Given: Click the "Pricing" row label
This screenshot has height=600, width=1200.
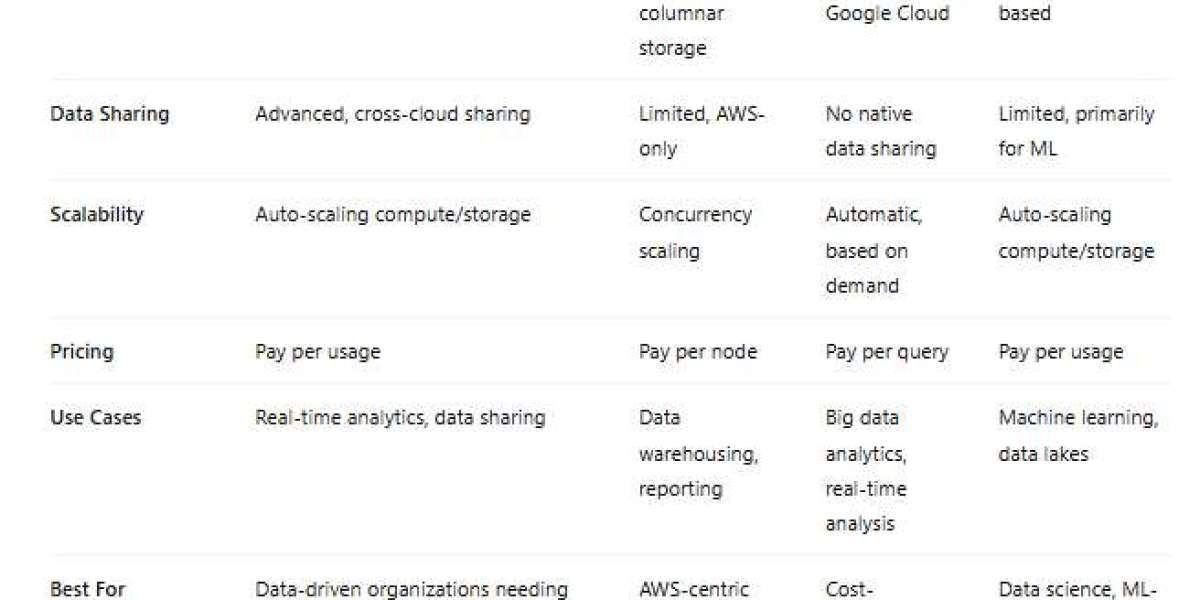Looking at the screenshot, I should 82,352.
